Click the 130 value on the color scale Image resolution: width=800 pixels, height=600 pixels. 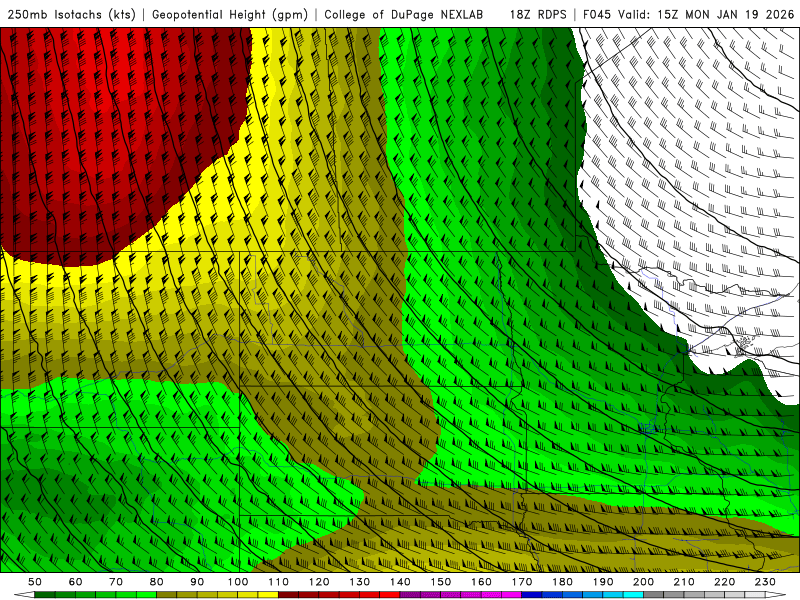pyautogui.click(x=360, y=582)
